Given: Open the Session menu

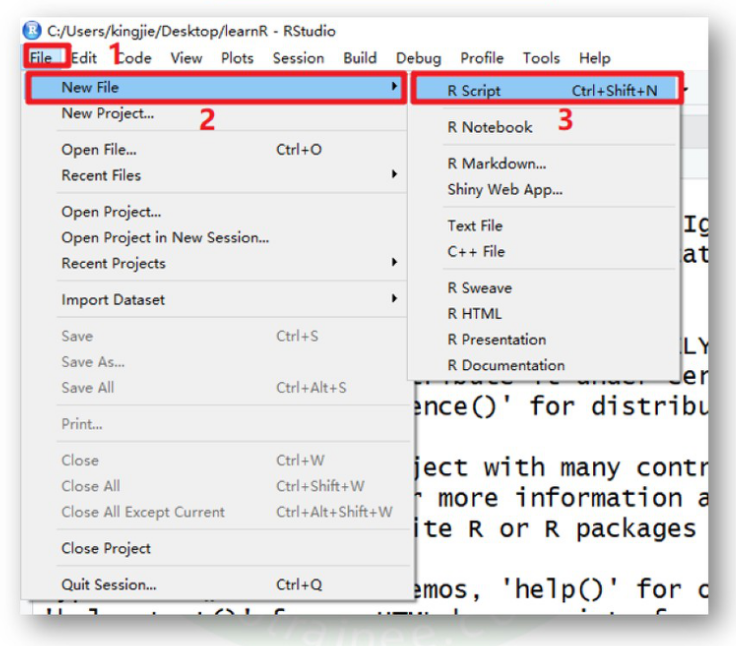Looking at the screenshot, I should (299, 58).
